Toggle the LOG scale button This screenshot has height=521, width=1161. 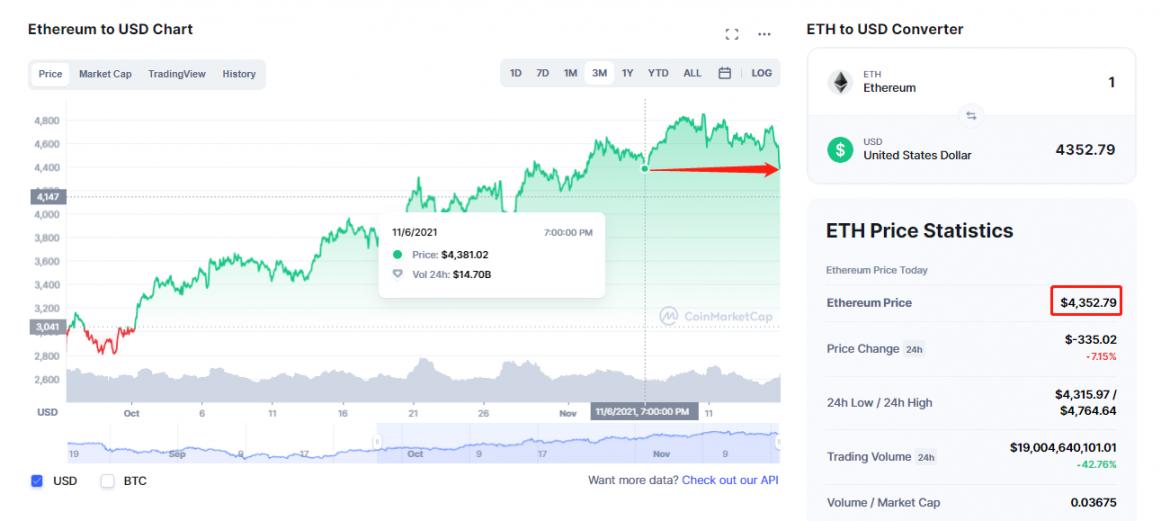pos(761,73)
